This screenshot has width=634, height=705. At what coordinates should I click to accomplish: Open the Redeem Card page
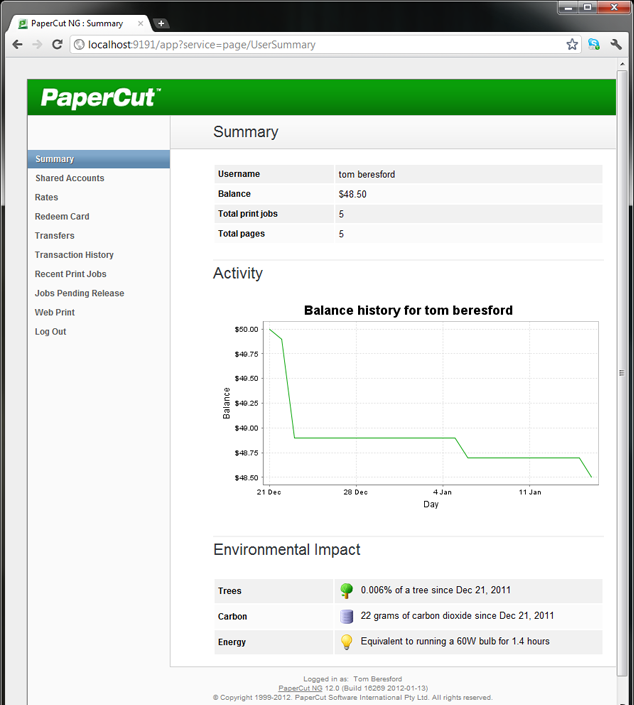62,217
